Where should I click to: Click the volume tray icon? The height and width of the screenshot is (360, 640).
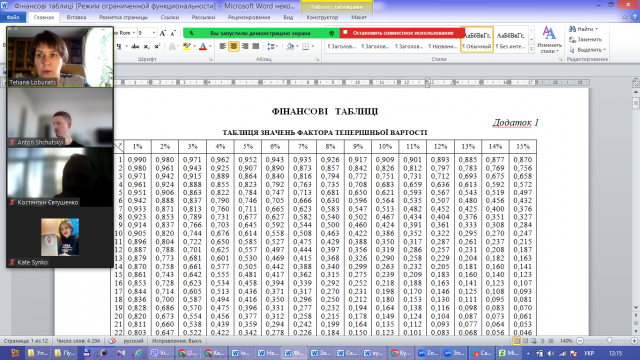pos(551,353)
